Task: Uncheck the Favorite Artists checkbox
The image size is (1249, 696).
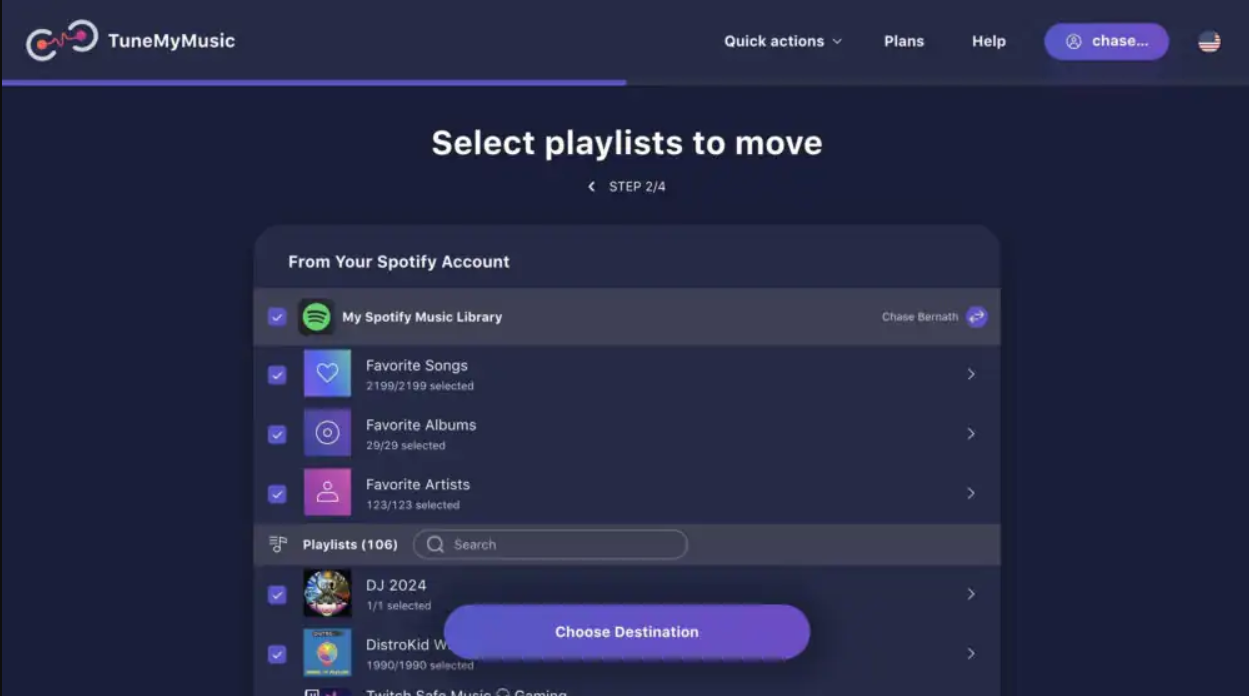Action: [x=277, y=494]
